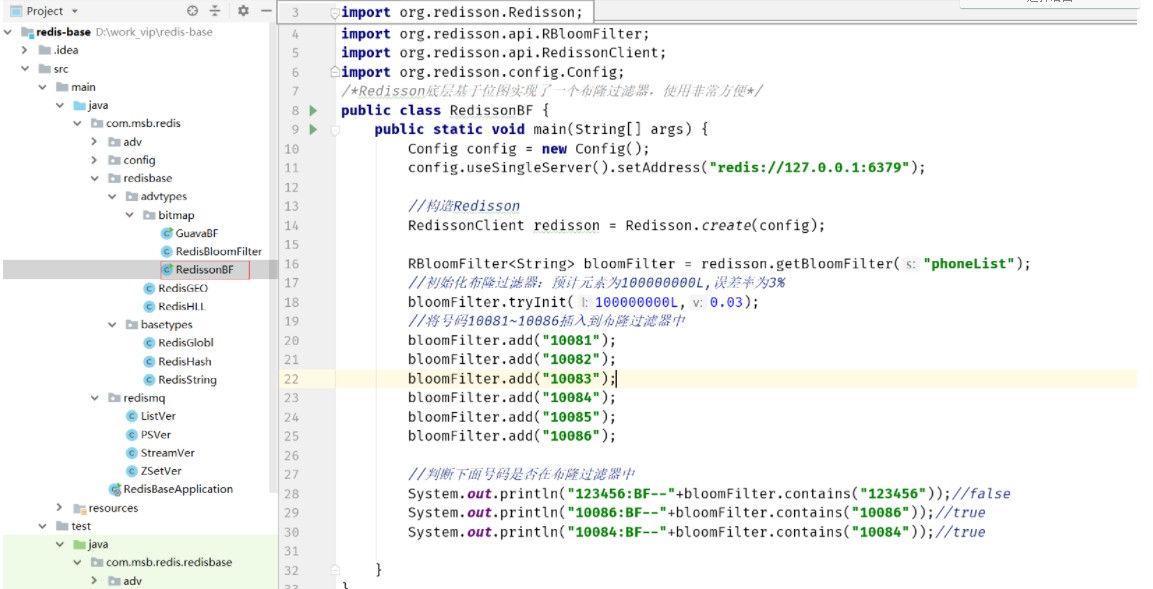Collapse the src folder

25,68
